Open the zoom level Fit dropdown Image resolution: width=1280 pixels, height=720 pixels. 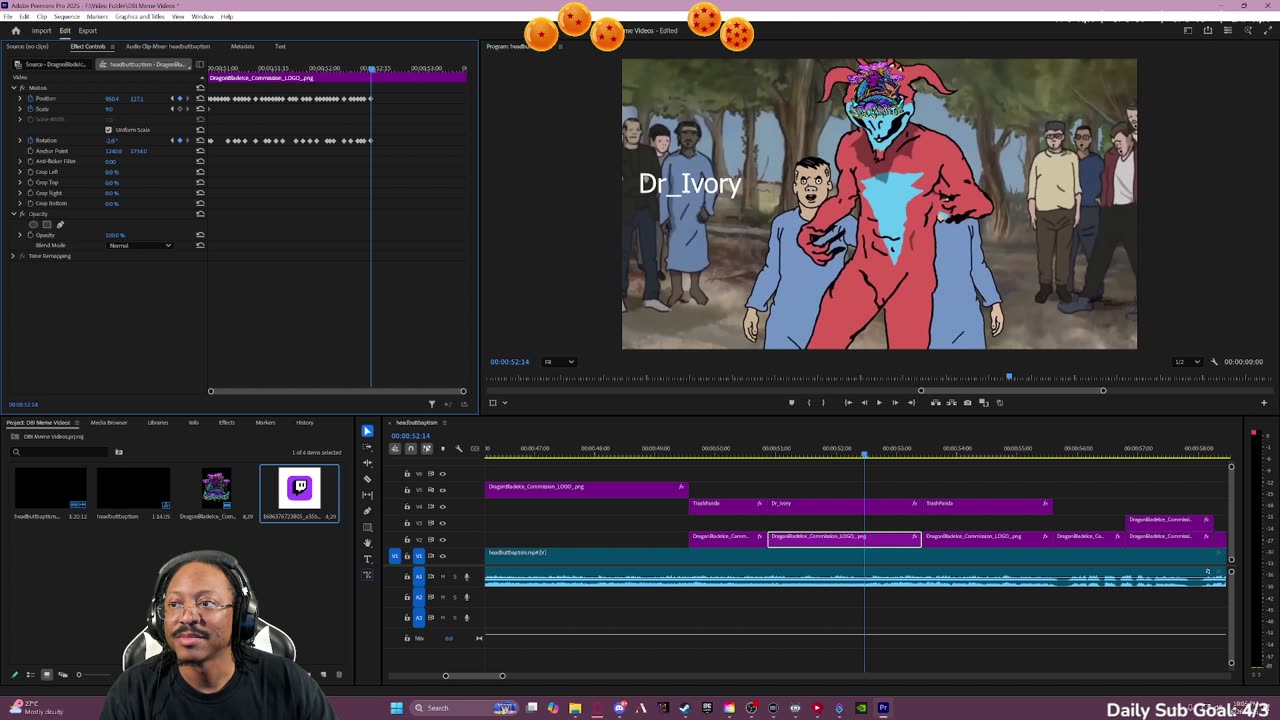click(558, 362)
